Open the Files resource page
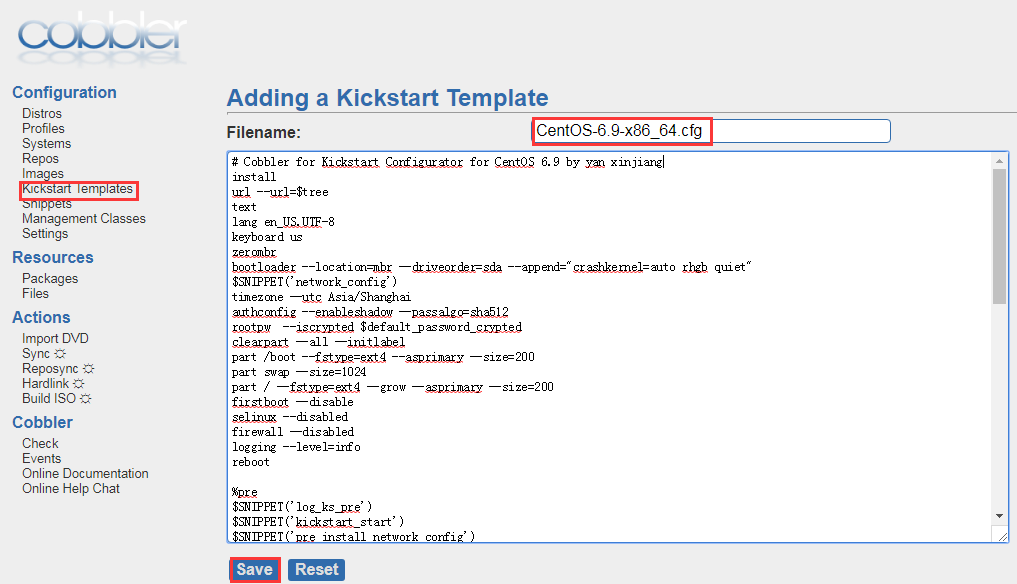 click(35, 293)
